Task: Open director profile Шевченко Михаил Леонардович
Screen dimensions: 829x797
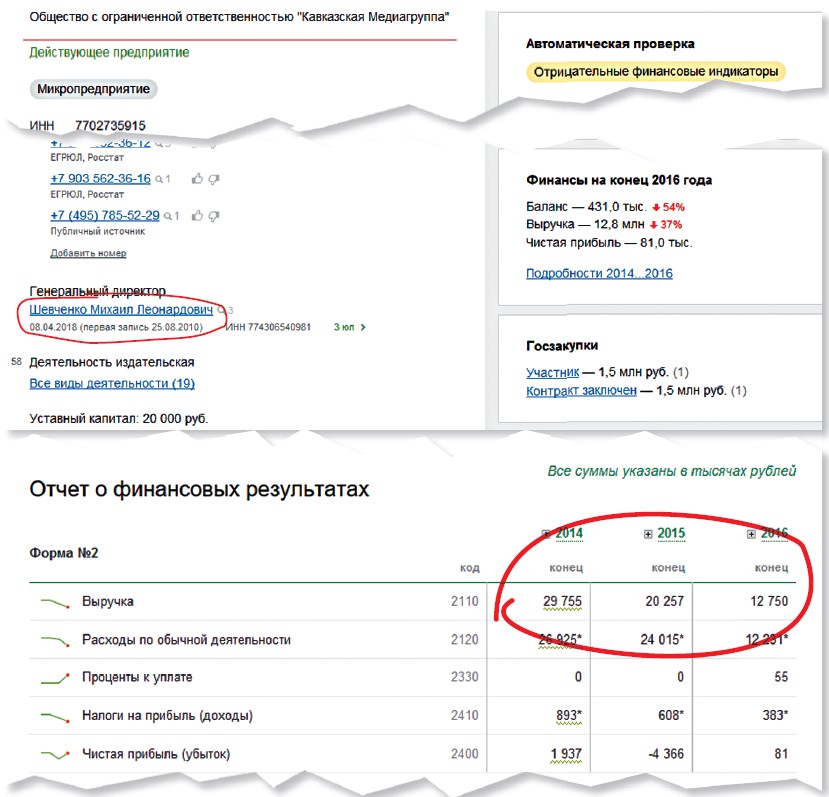Action: [121, 309]
